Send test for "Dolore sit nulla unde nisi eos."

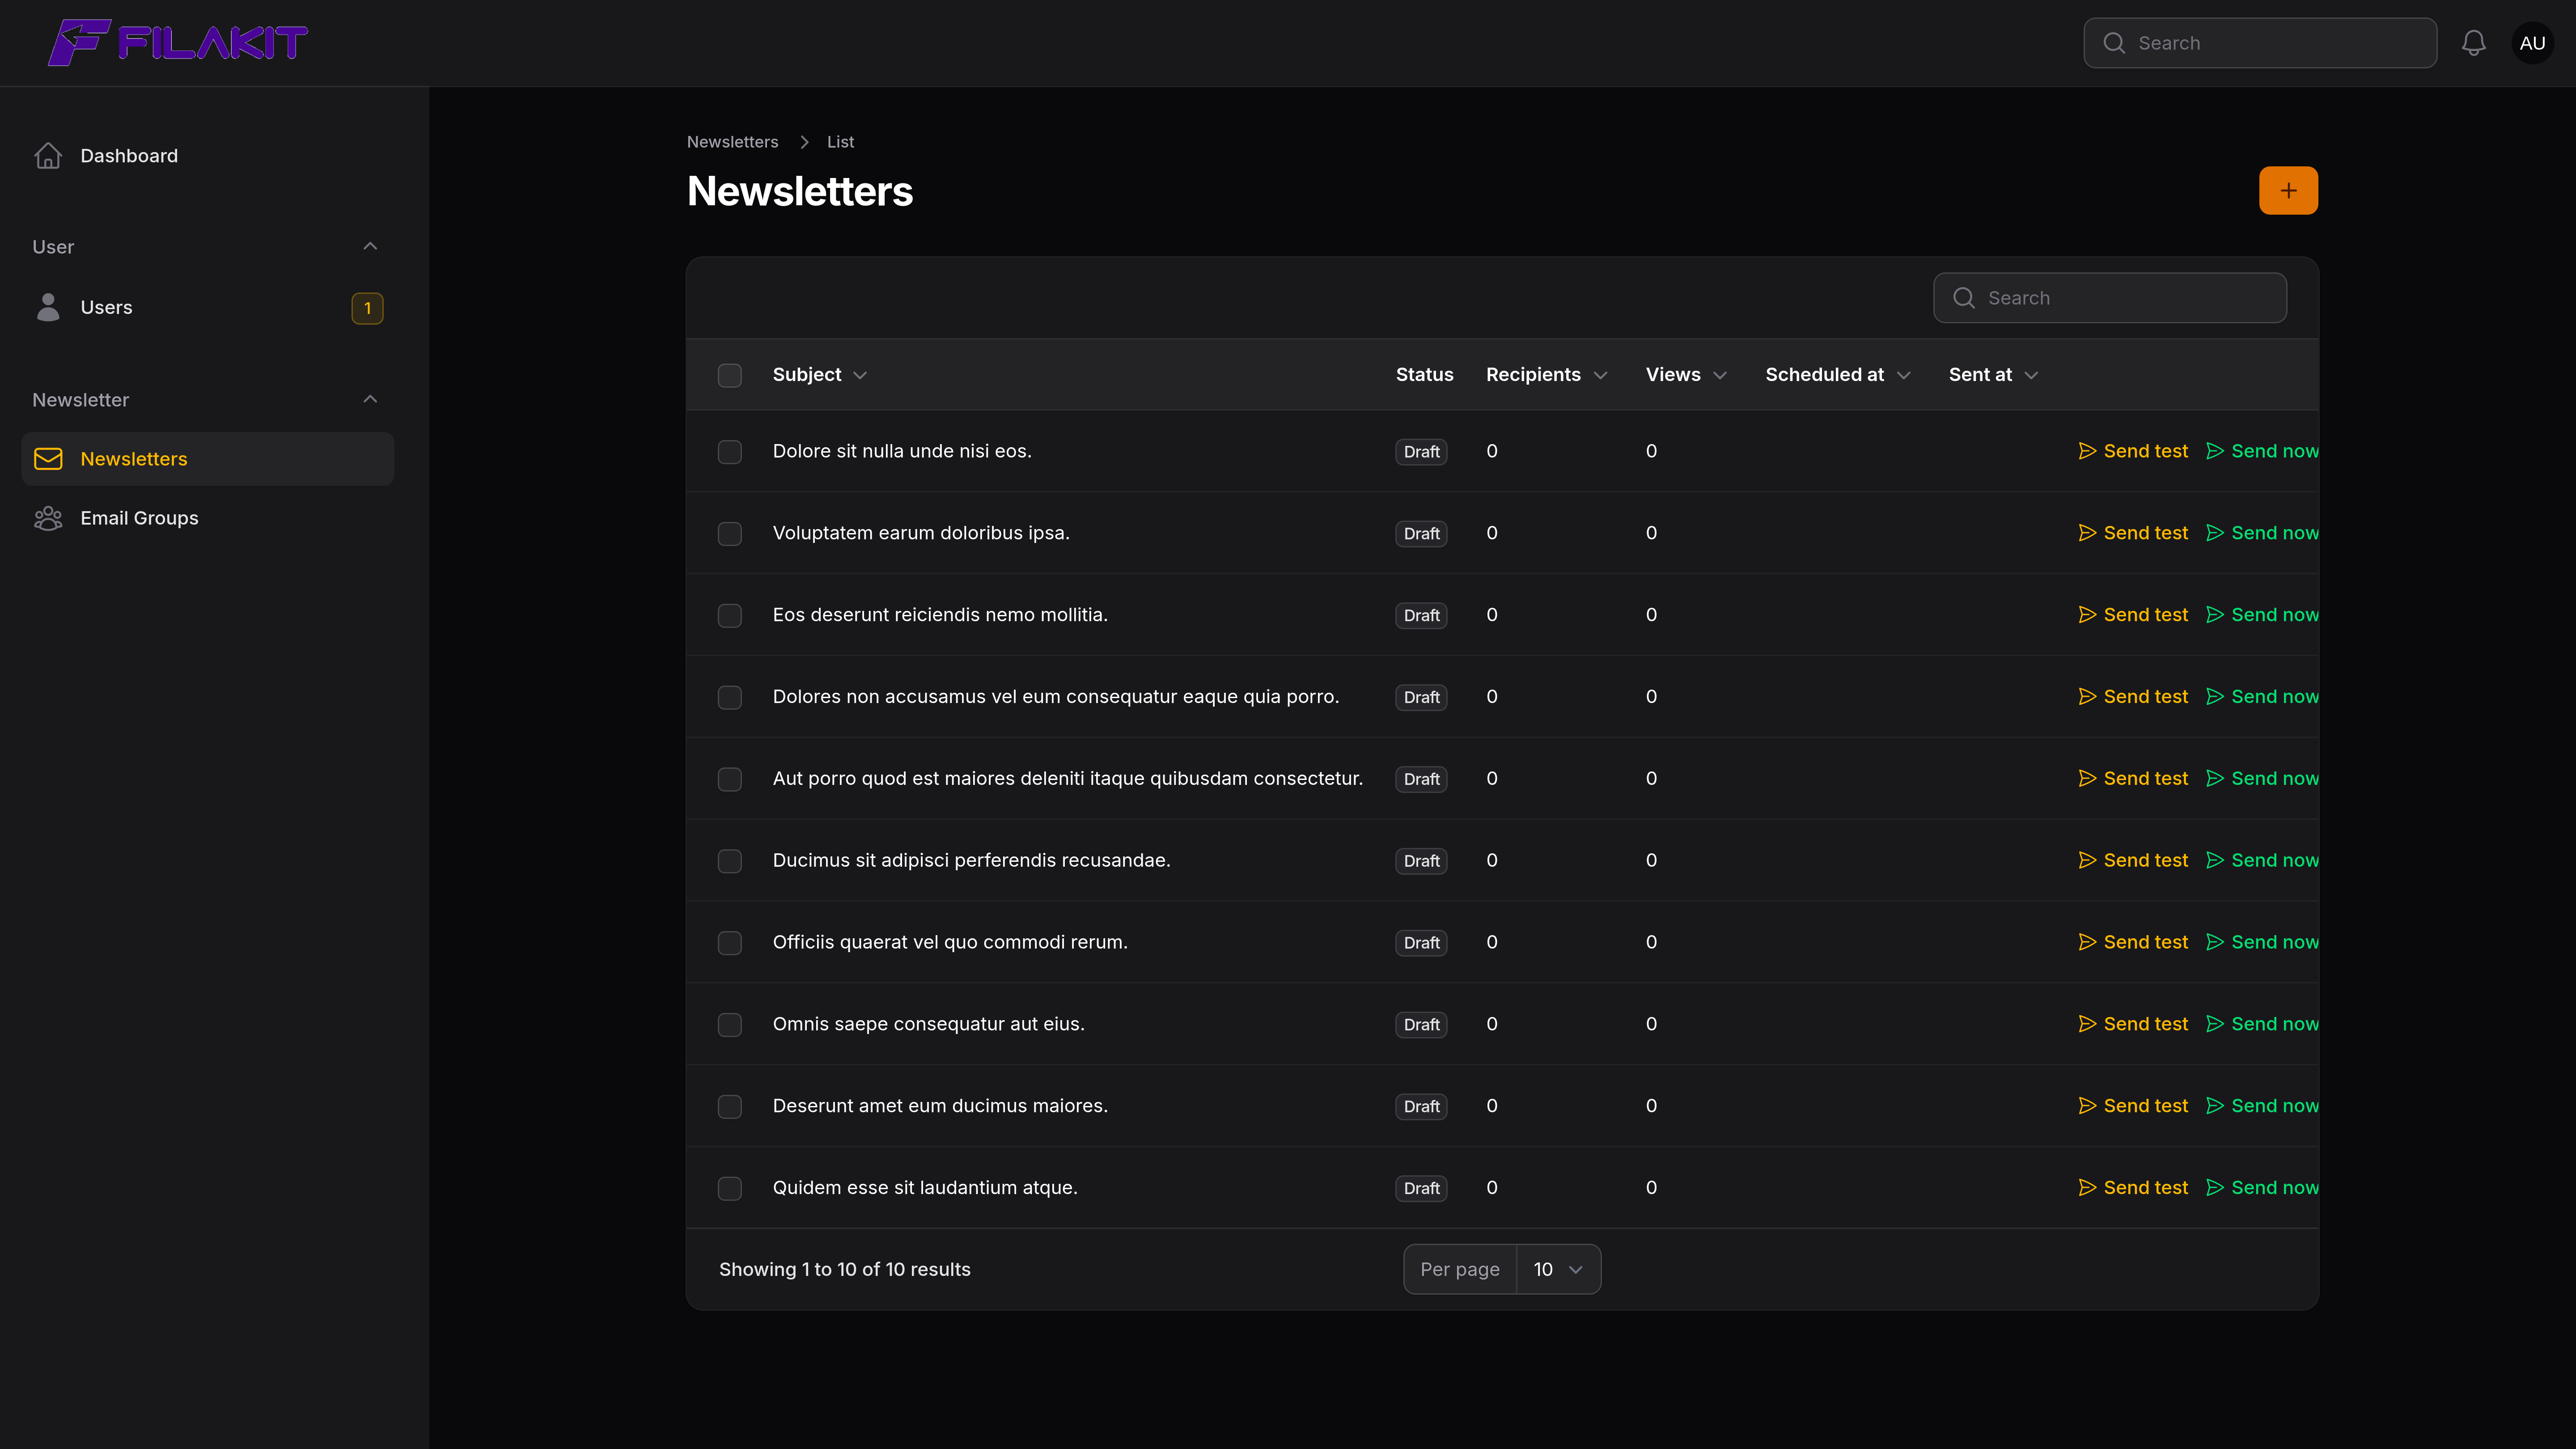(2133, 451)
